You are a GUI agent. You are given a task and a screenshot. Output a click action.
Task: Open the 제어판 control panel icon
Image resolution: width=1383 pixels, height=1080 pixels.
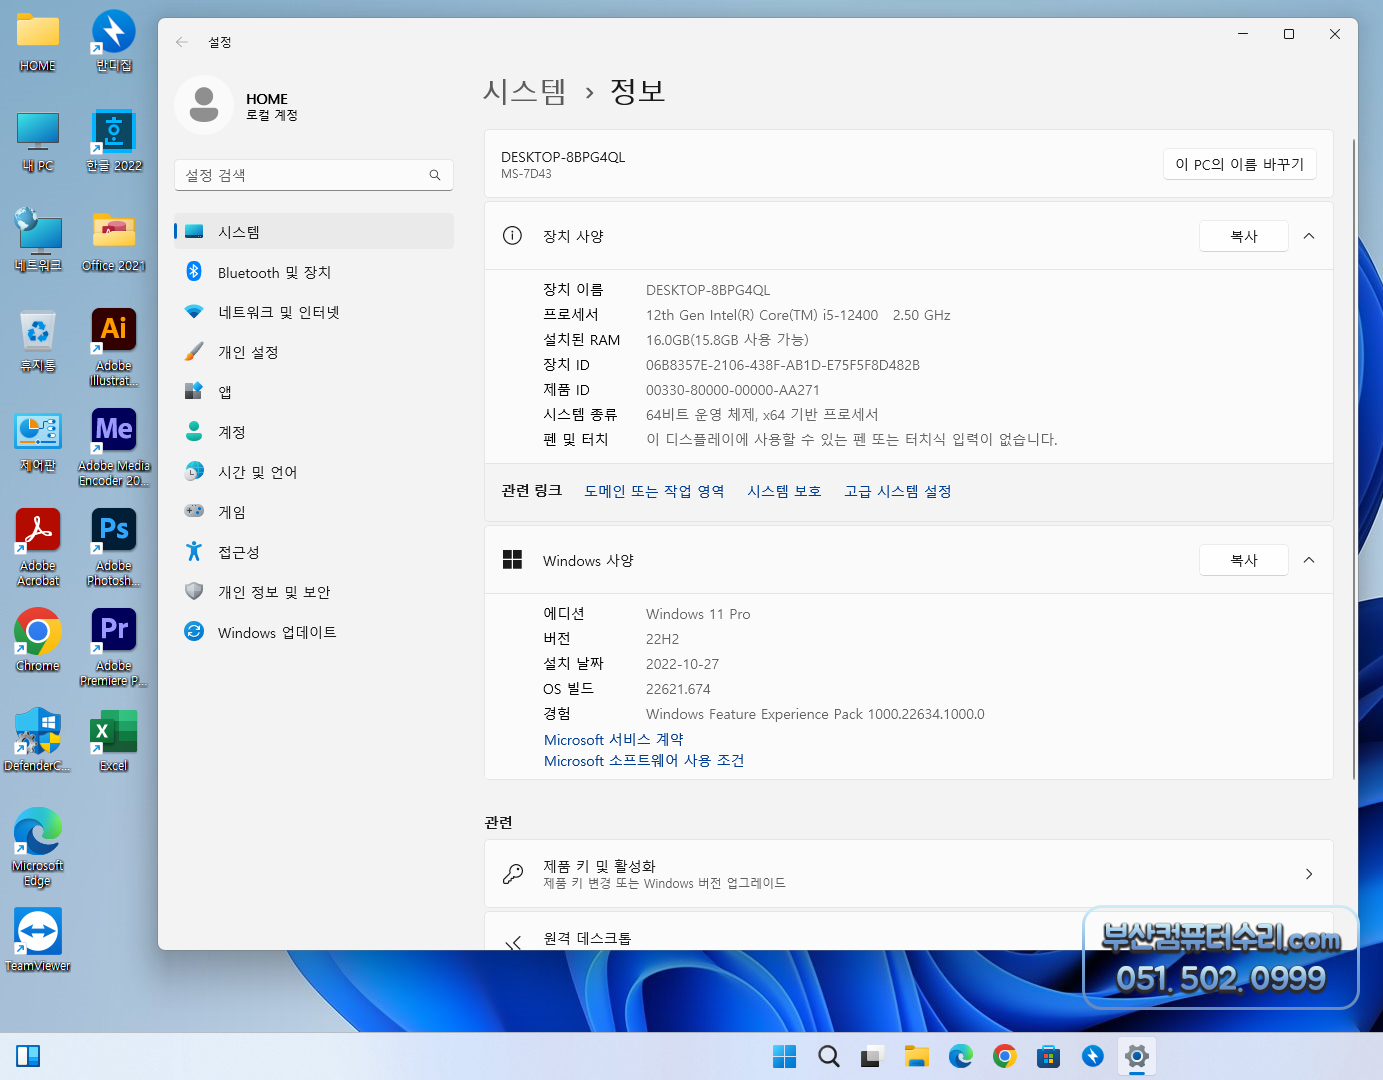38,442
